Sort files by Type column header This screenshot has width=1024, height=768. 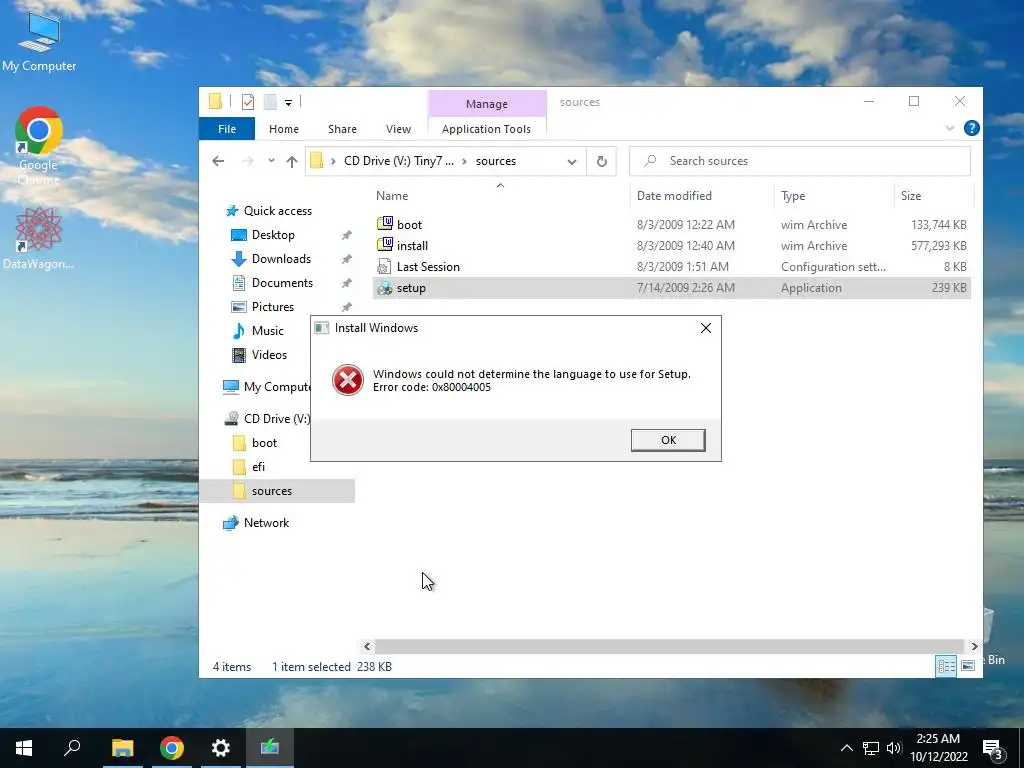point(793,196)
